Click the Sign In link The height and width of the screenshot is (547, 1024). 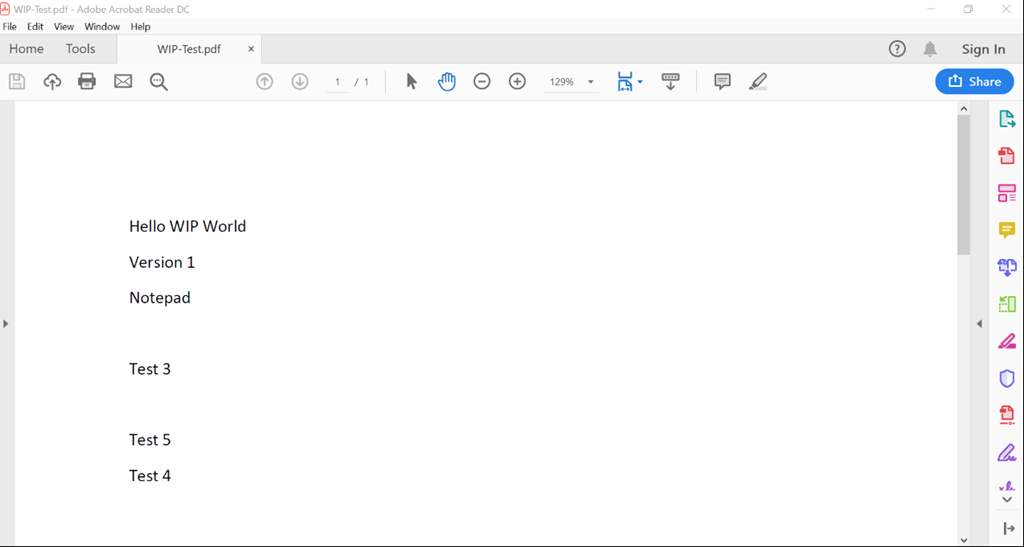coord(983,49)
